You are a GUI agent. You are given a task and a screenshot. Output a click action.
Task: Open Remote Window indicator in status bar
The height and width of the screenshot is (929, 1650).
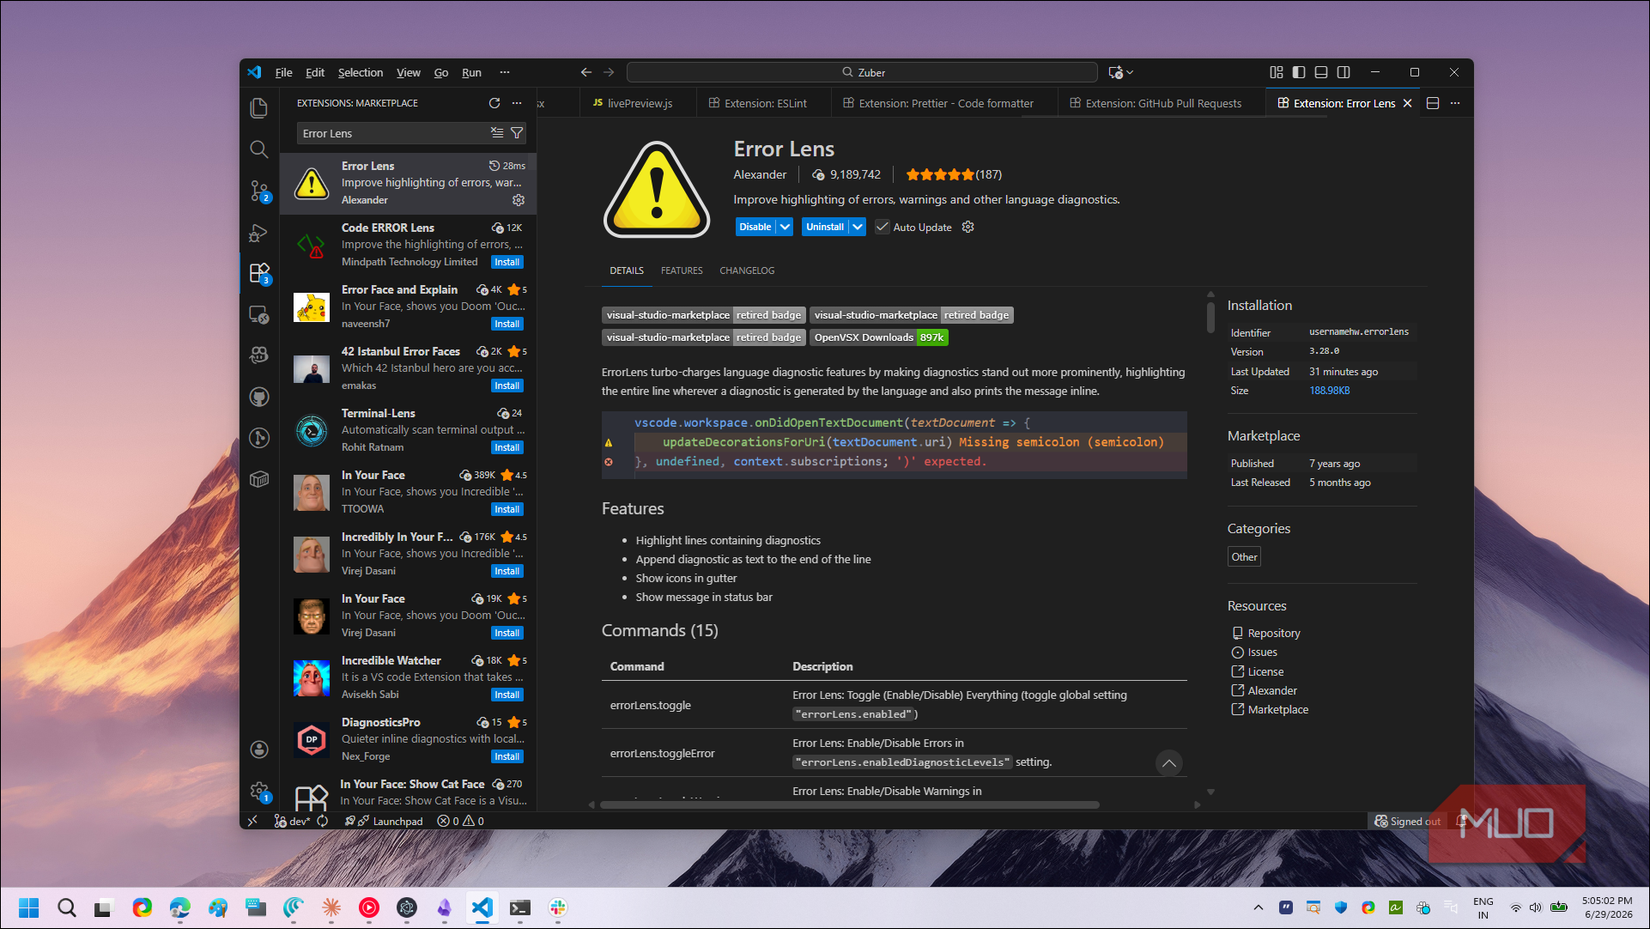[253, 821]
